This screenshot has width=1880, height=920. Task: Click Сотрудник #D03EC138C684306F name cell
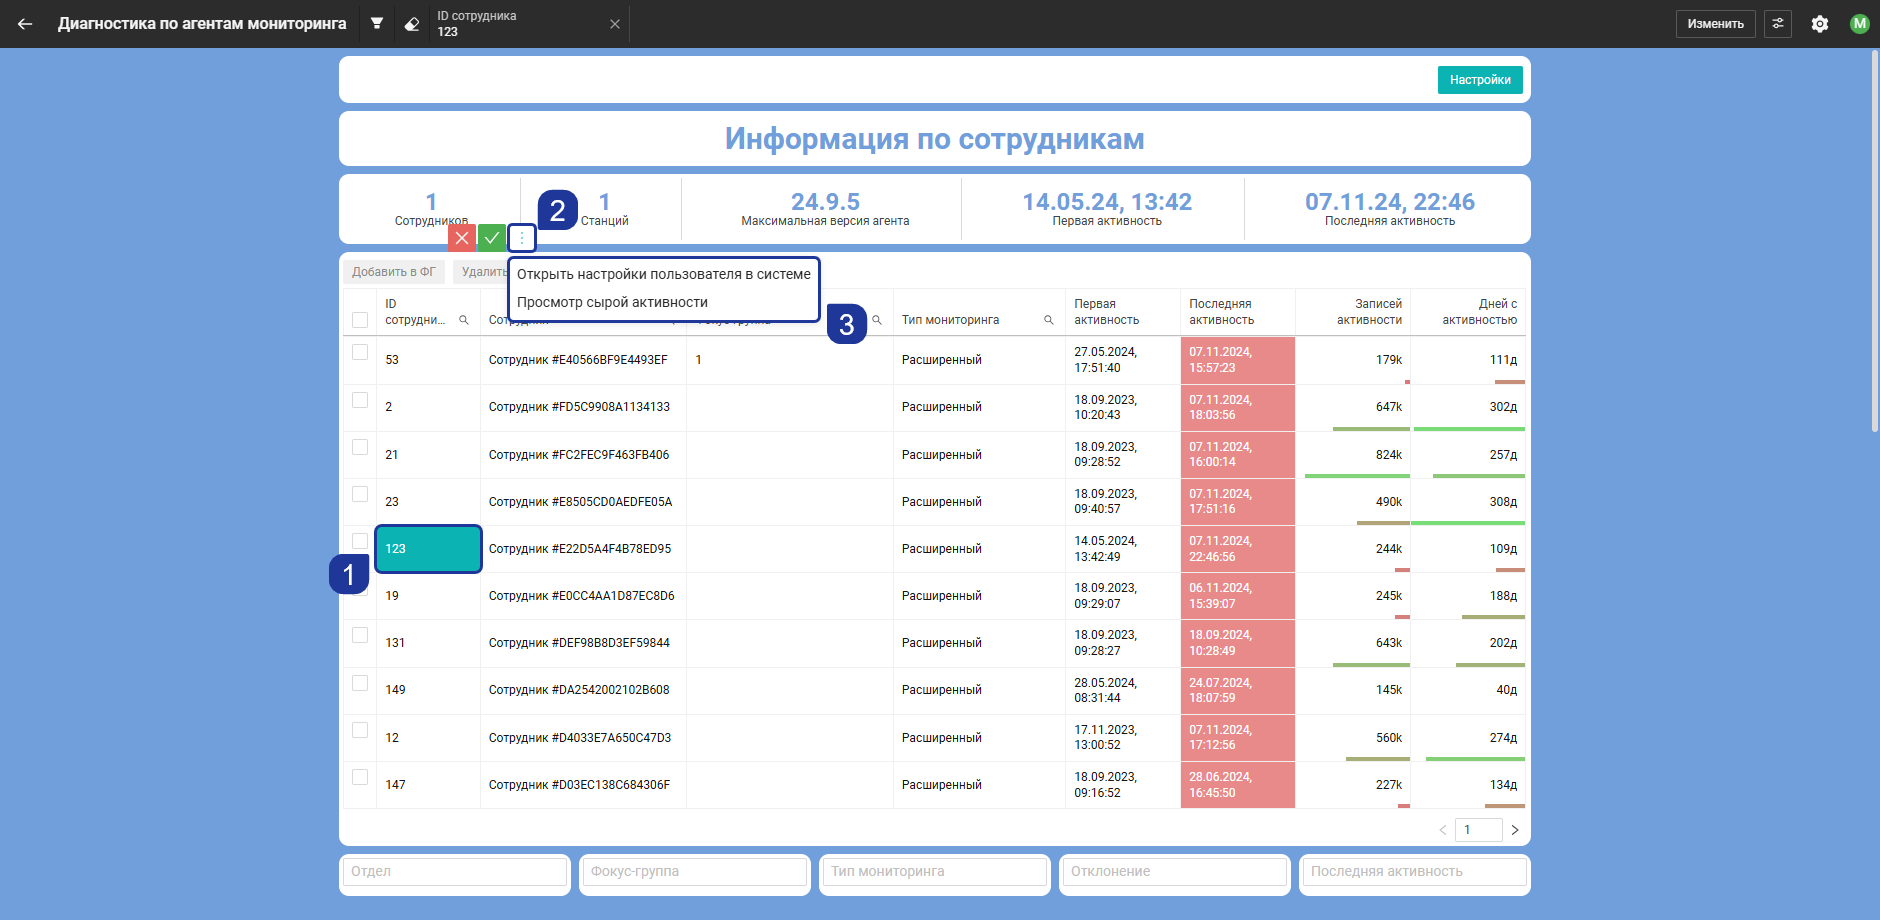[x=583, y=785]
